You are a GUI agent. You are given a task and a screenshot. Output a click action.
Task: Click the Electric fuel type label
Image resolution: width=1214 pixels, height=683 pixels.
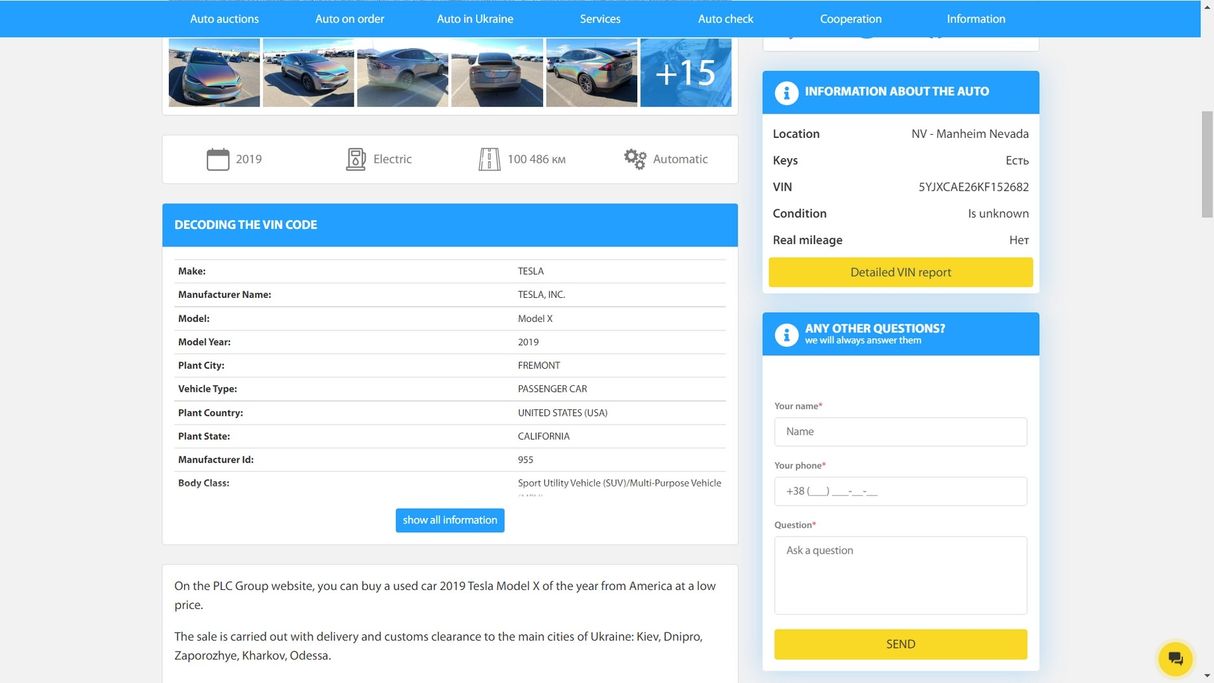pos(392,159)
